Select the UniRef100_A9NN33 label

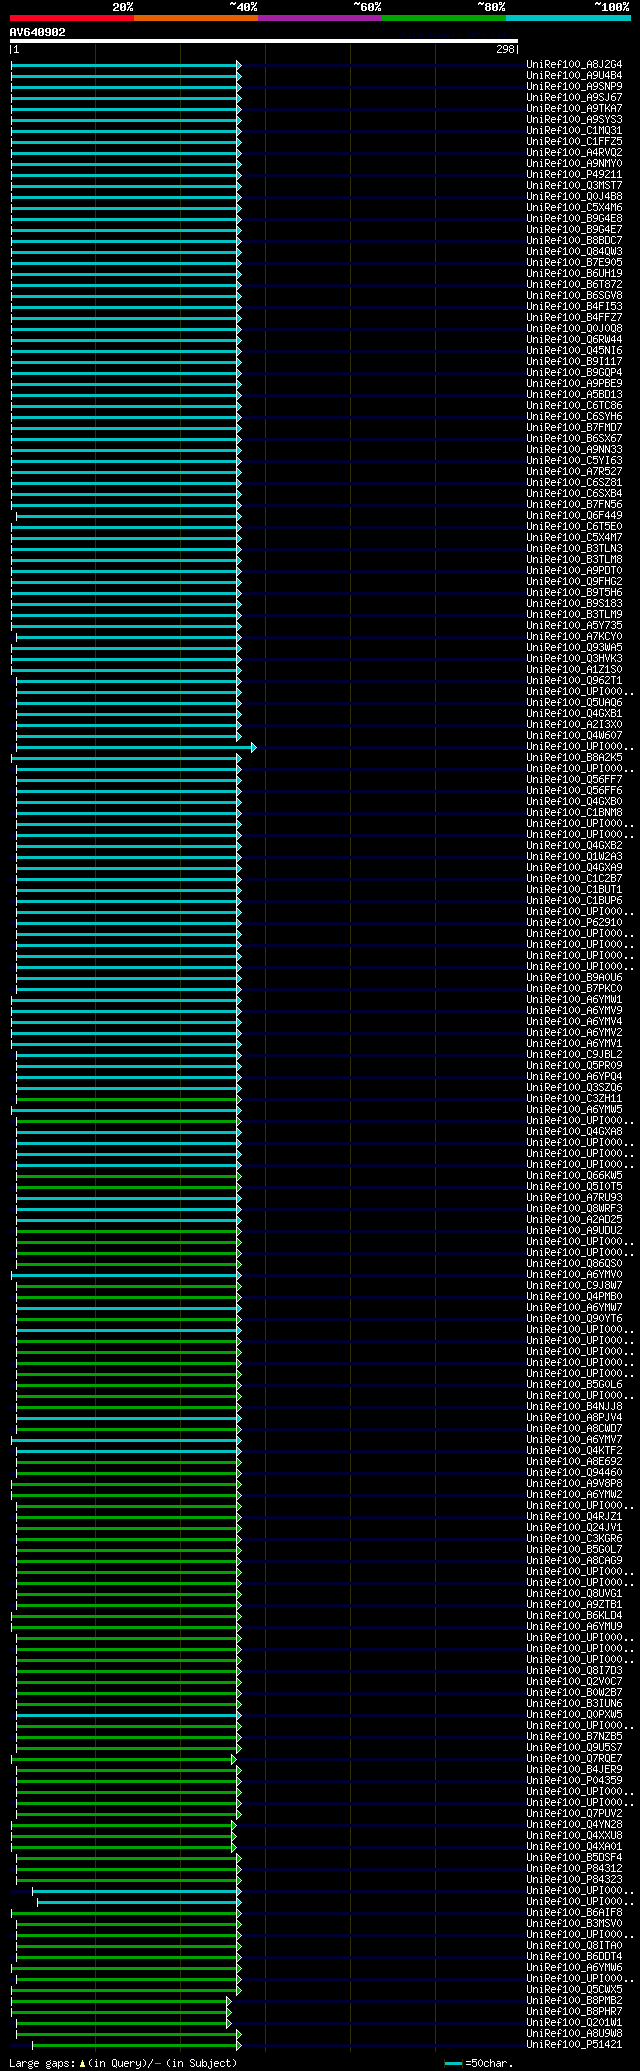coord(574,450)
